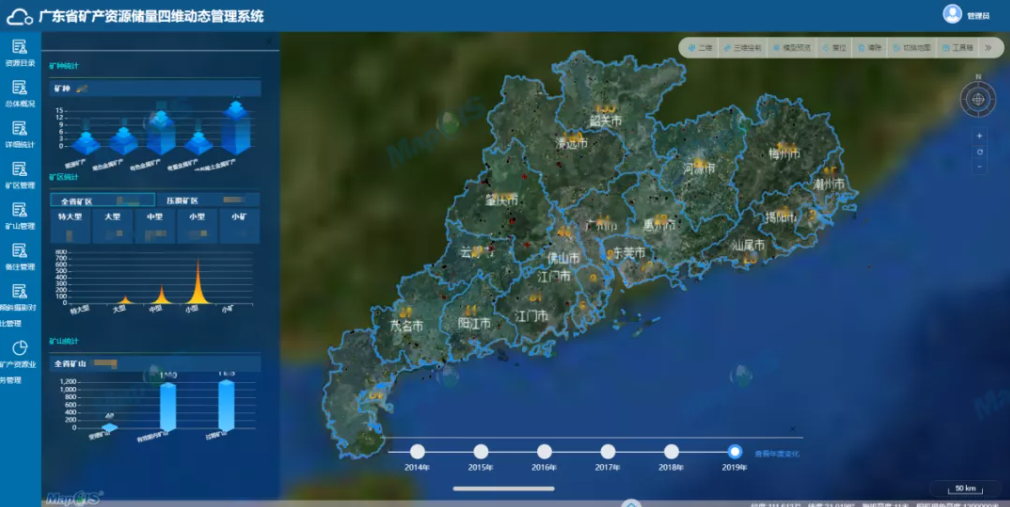The image size is (1010, 507).
Task: Select the 三维绘制 toolbar tool
Action: click(x=742, y=48)
